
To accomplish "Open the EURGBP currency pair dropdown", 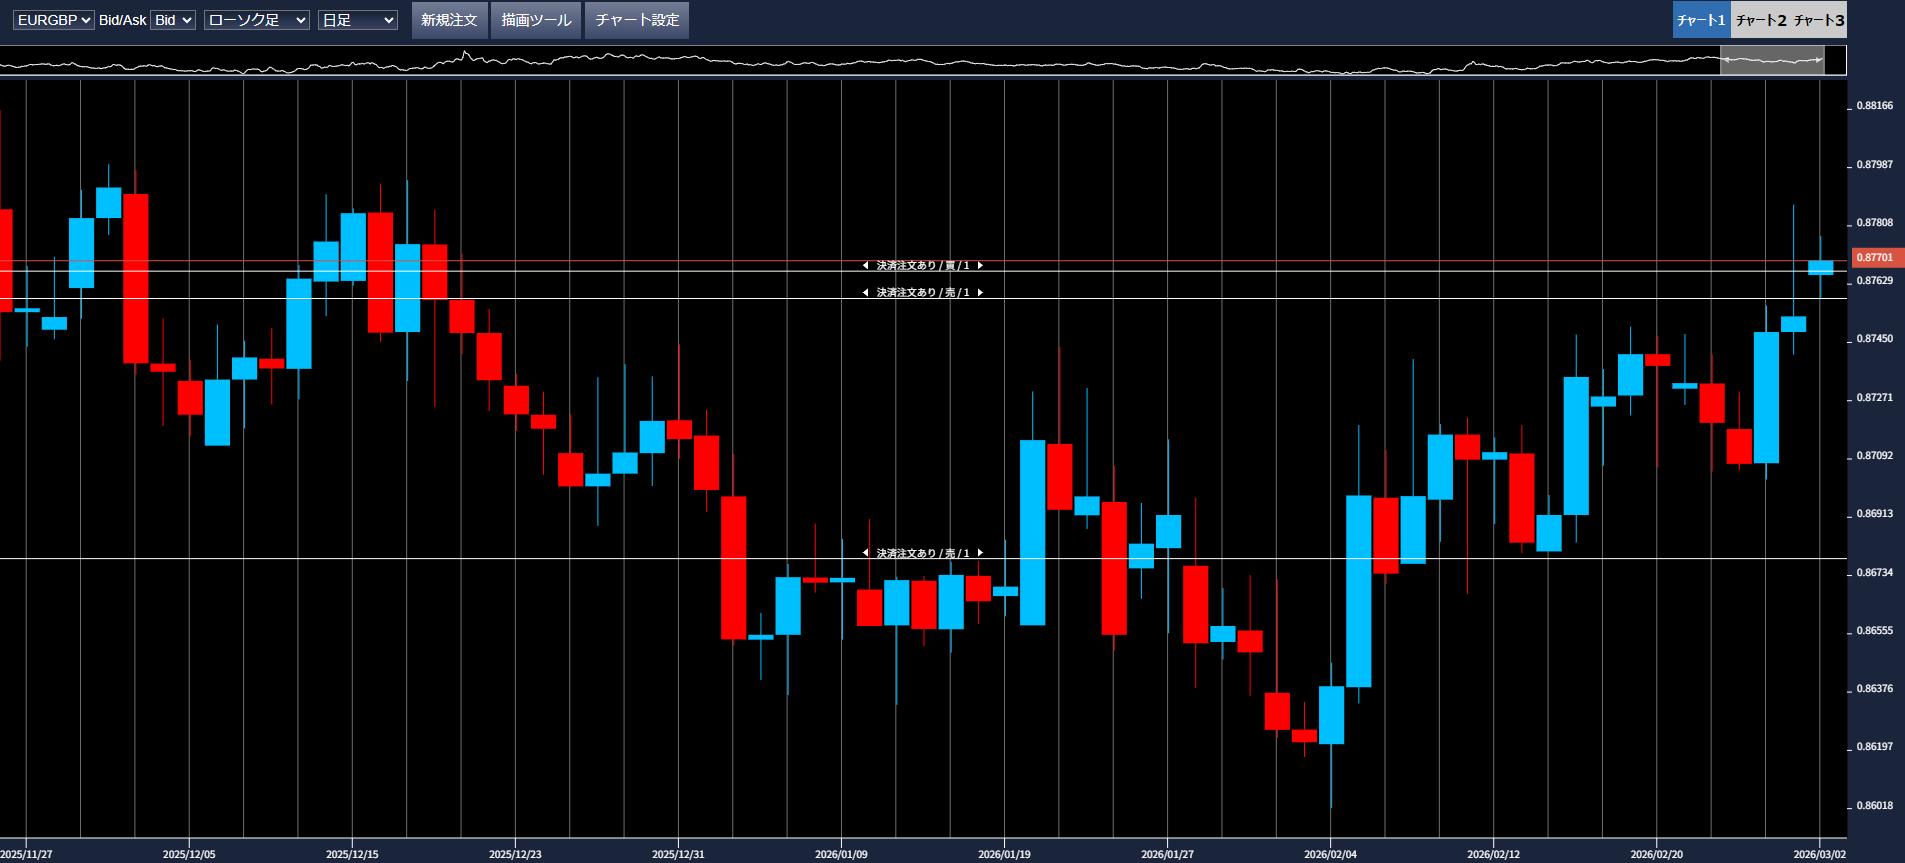I will click(x=53, y=20).
